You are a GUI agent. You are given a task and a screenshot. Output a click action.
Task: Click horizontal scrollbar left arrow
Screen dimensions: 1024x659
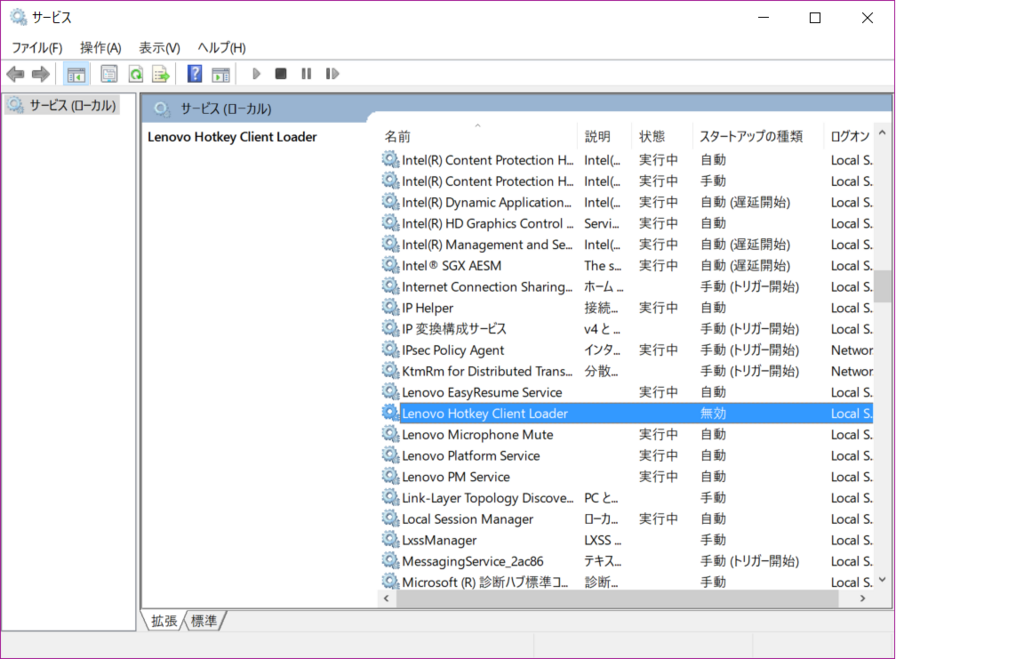387,598
